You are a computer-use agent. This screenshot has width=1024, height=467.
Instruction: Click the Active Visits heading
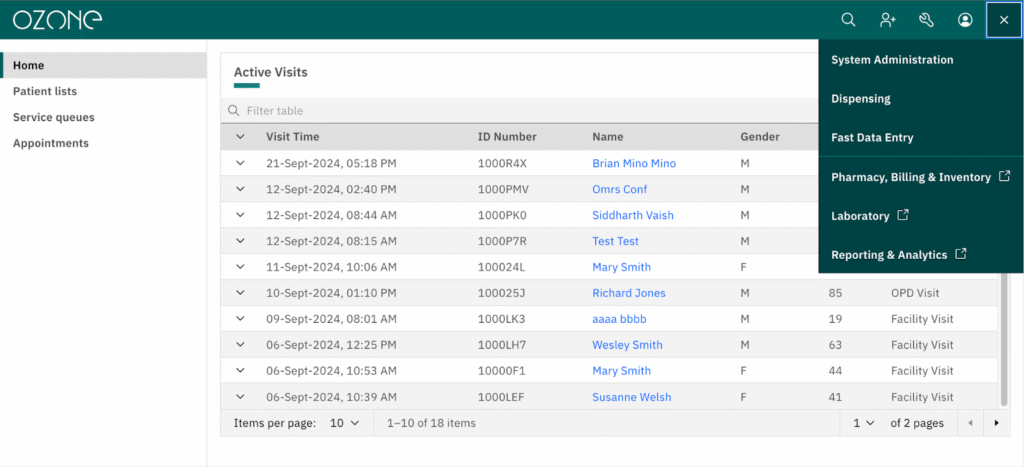coord(270,72)
